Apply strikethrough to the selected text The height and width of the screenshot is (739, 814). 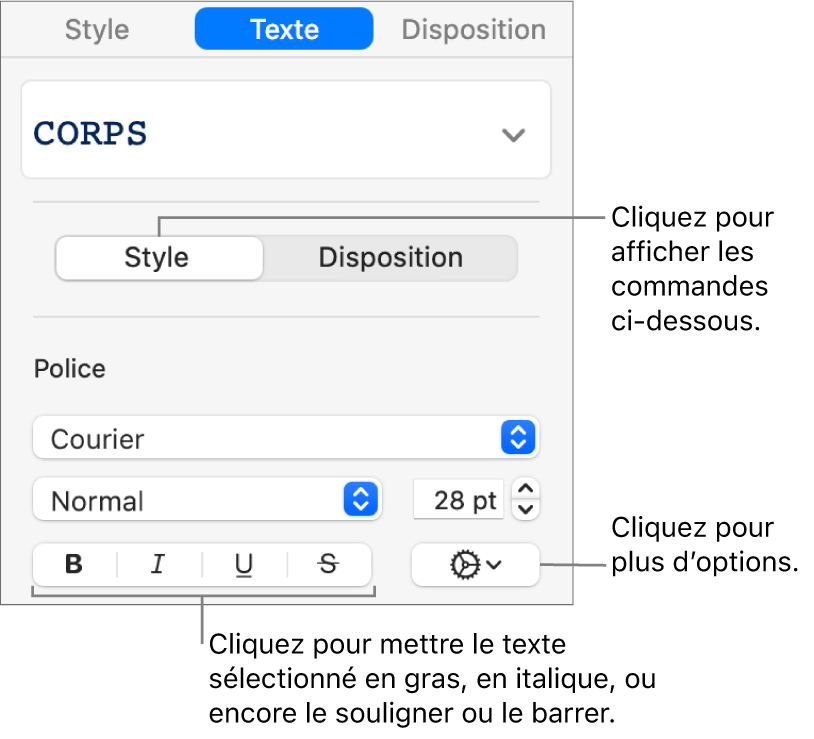coord(328,565)
